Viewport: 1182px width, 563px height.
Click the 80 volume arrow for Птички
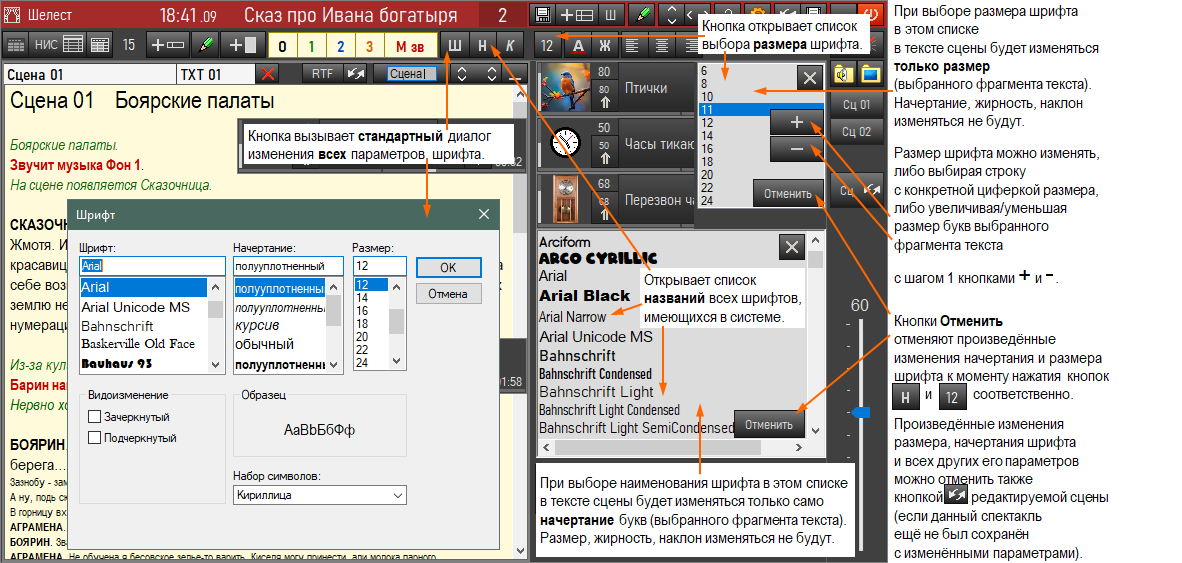603,95
